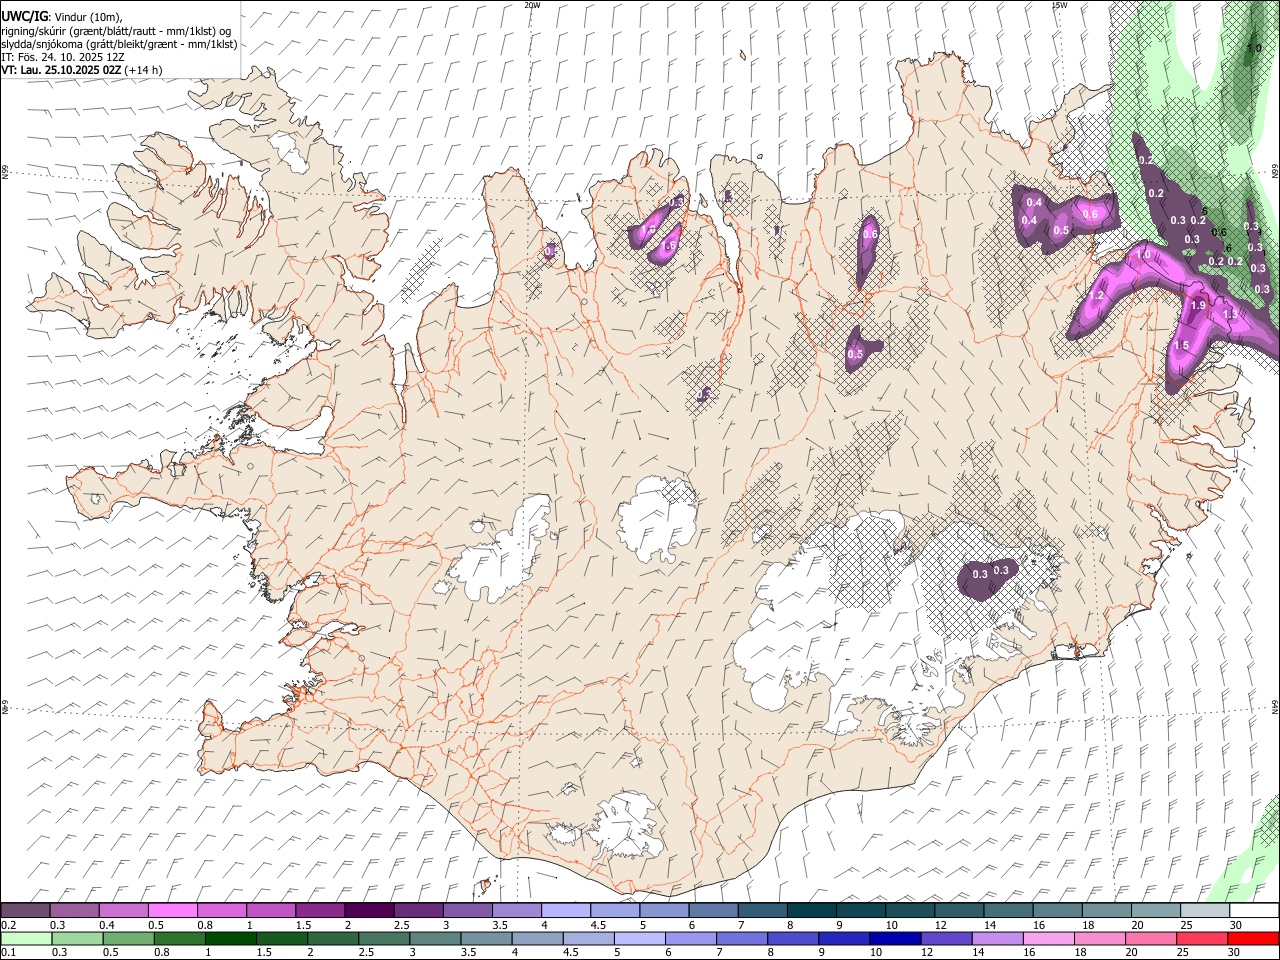Click the 1.0 value in the green rain area
The width and height of the screenshot is (1280, 960).
pyautogui.click(x=1254, y=48)
